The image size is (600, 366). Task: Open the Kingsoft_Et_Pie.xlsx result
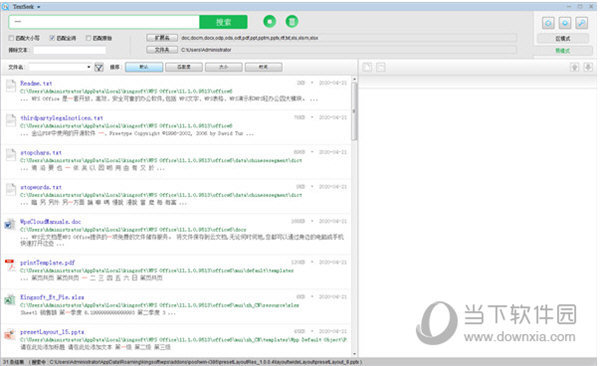coord(52,297)
